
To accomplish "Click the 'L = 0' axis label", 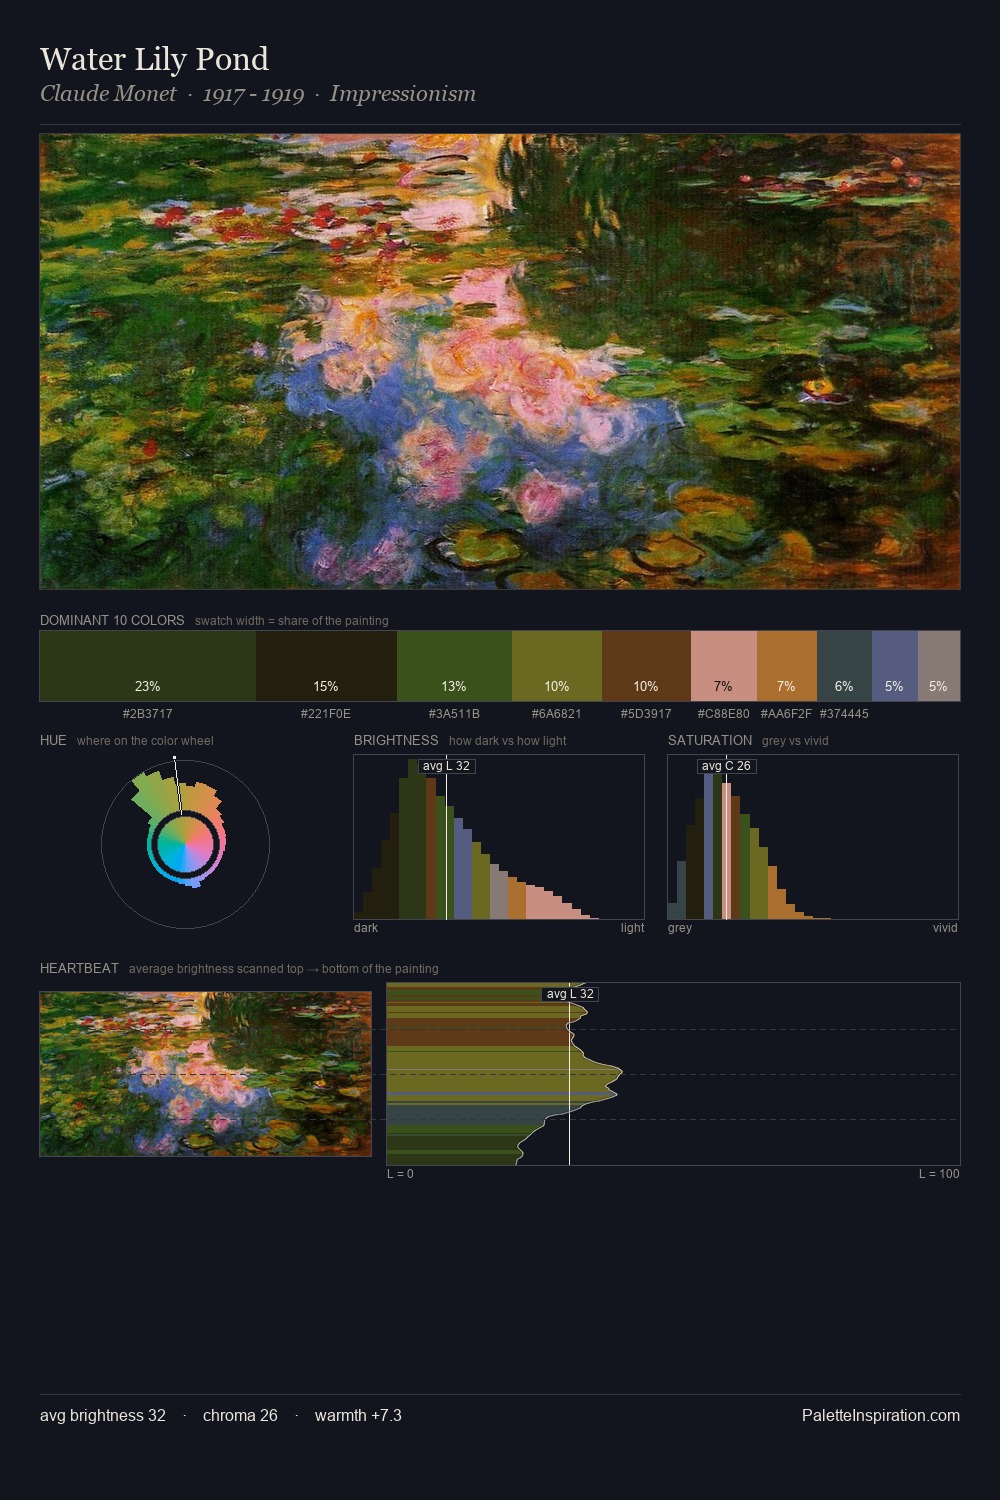I will click(400, 1174).
